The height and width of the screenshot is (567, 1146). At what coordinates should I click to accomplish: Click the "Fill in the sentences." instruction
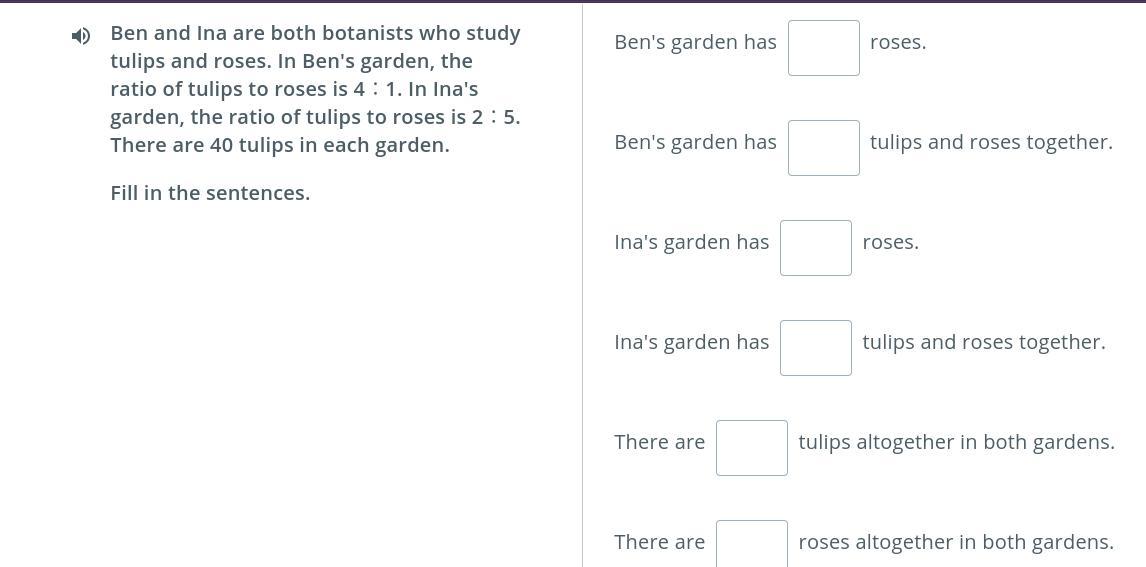coord(210,193)
